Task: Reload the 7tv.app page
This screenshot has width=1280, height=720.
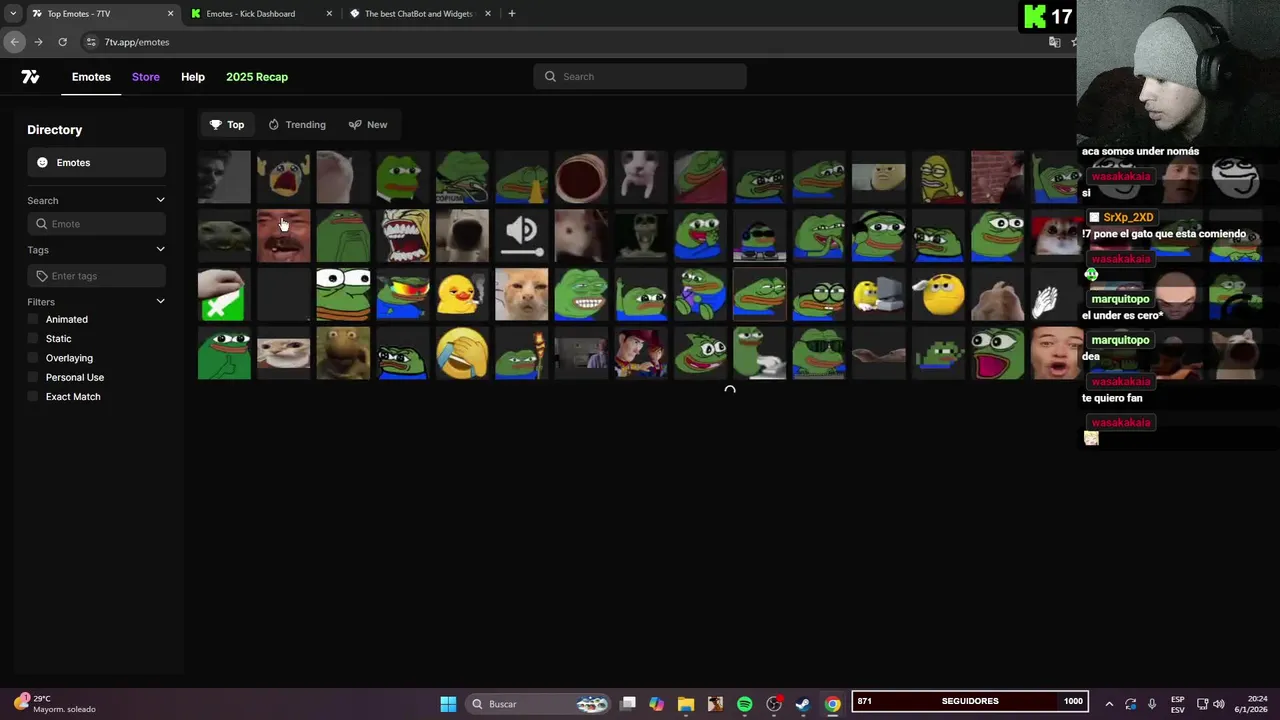Action: pyautogui.click(x=62, y=42)
